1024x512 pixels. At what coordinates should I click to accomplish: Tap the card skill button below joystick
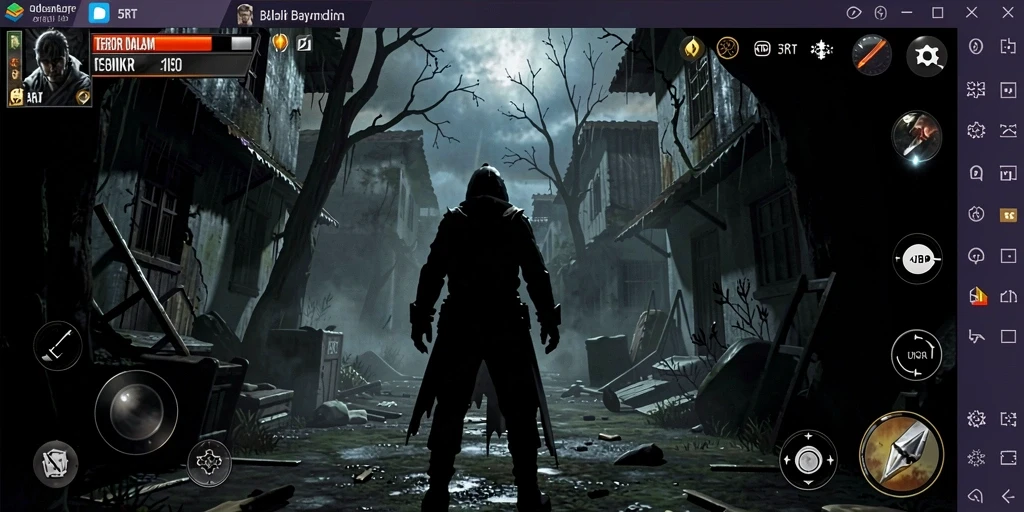[56, 464]
